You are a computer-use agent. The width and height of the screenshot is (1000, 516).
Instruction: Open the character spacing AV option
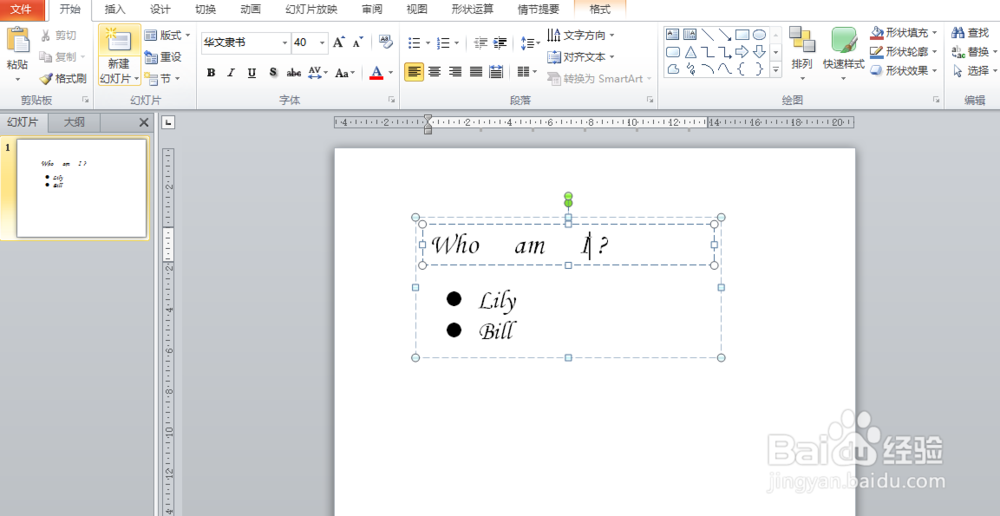point(317,73)
